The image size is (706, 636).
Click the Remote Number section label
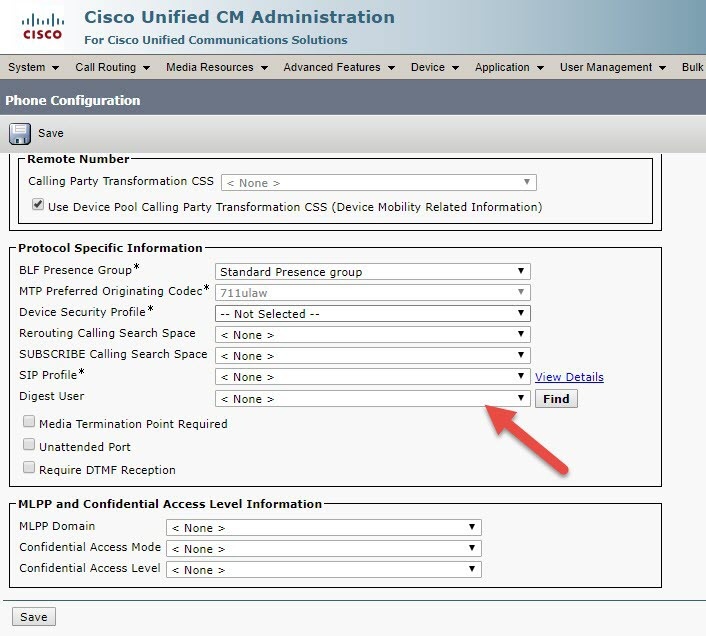pos(78,159)
